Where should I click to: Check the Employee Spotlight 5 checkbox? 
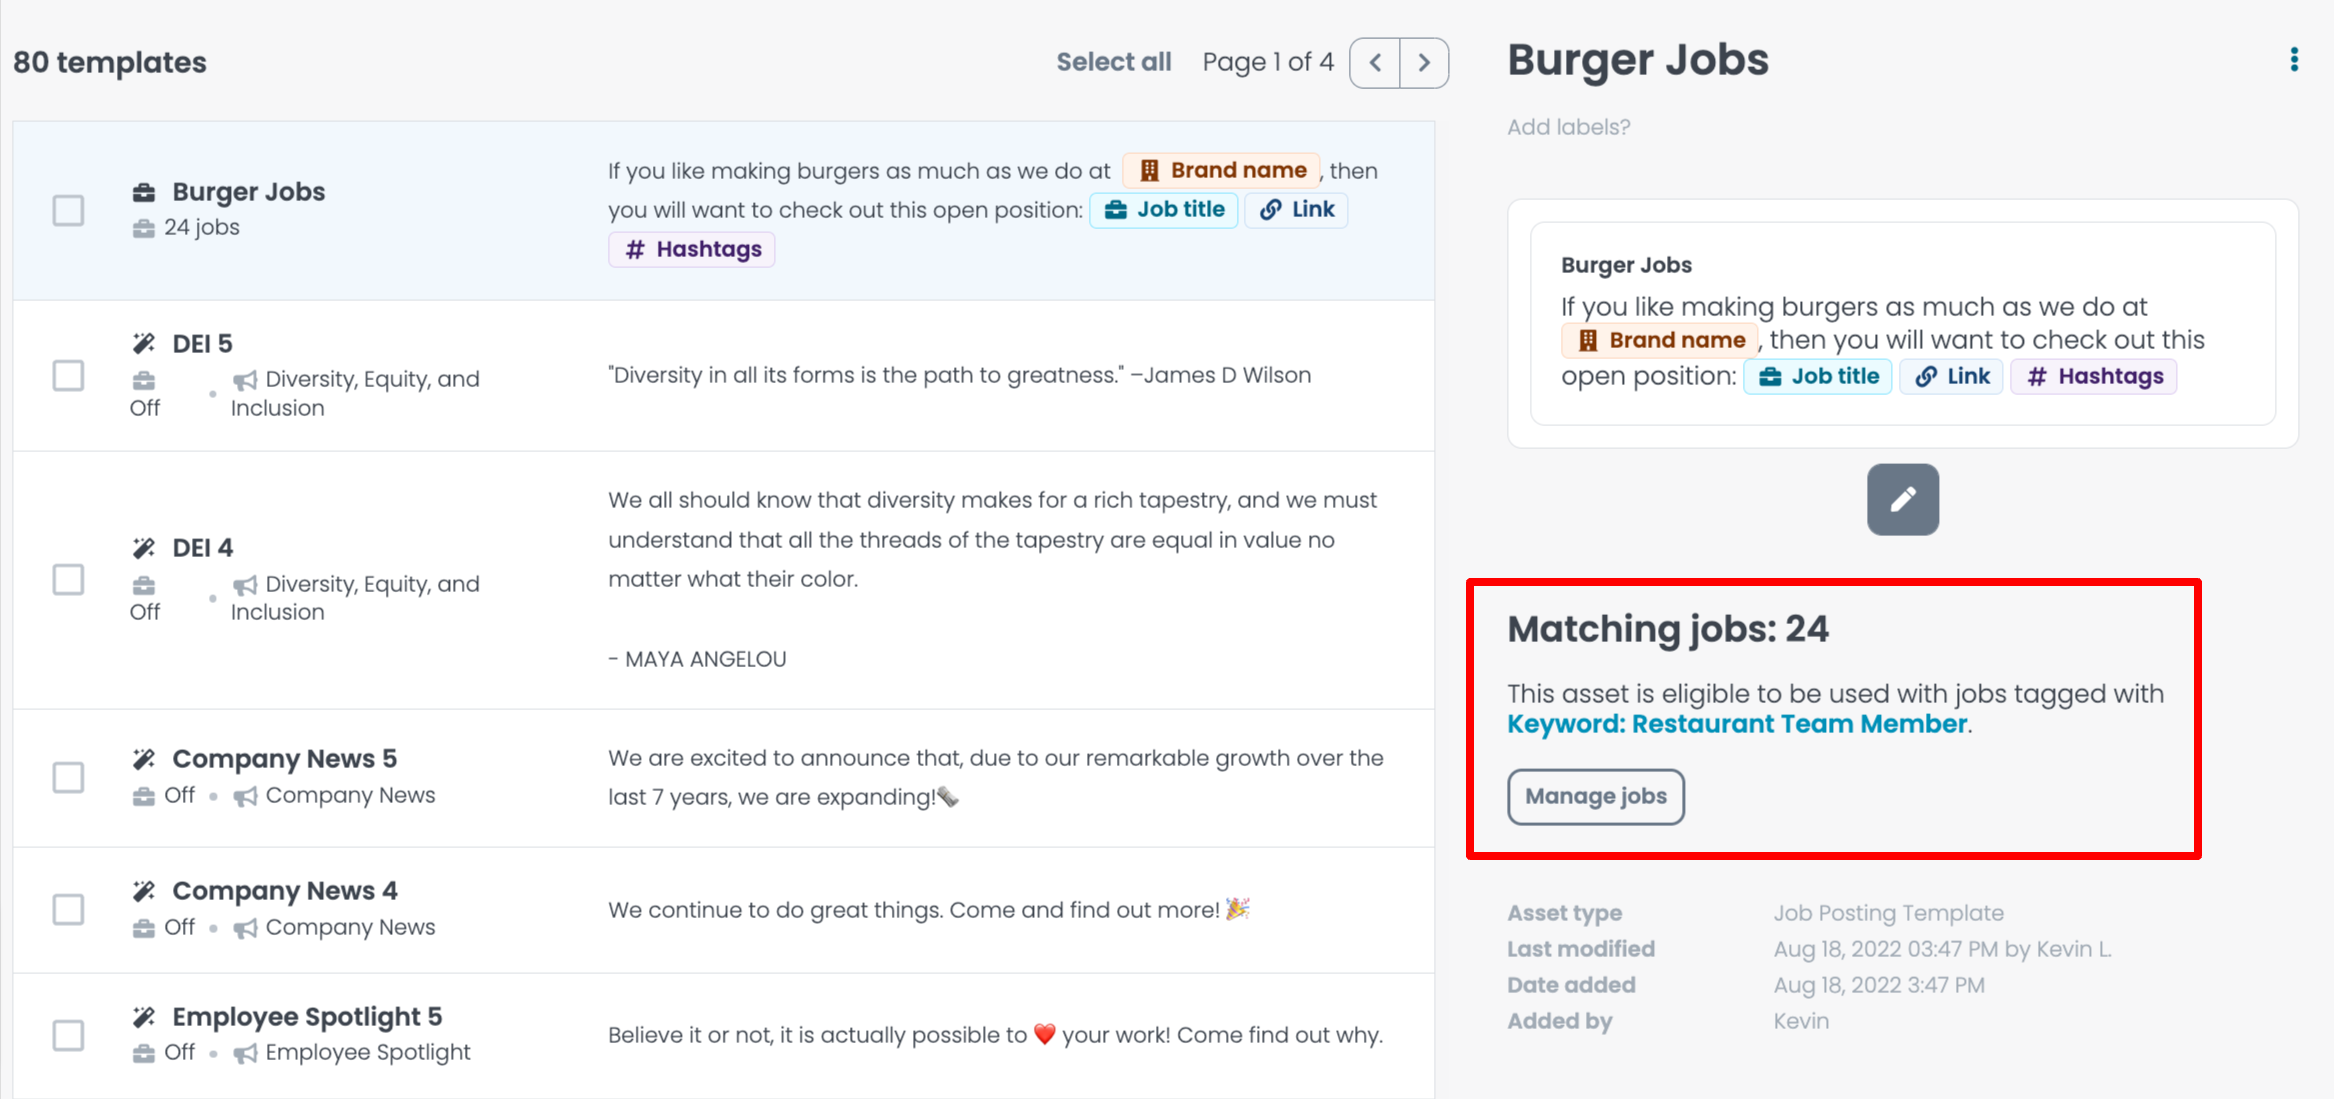[68, 1035]
